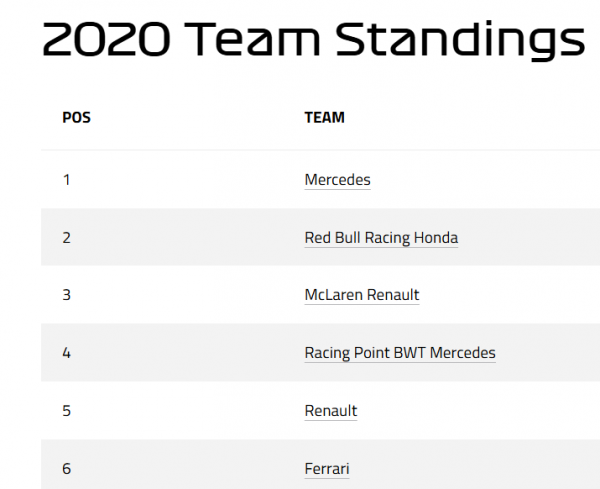Open the Mercedes team link
The image size is (600, 489).
coord(338,180)
